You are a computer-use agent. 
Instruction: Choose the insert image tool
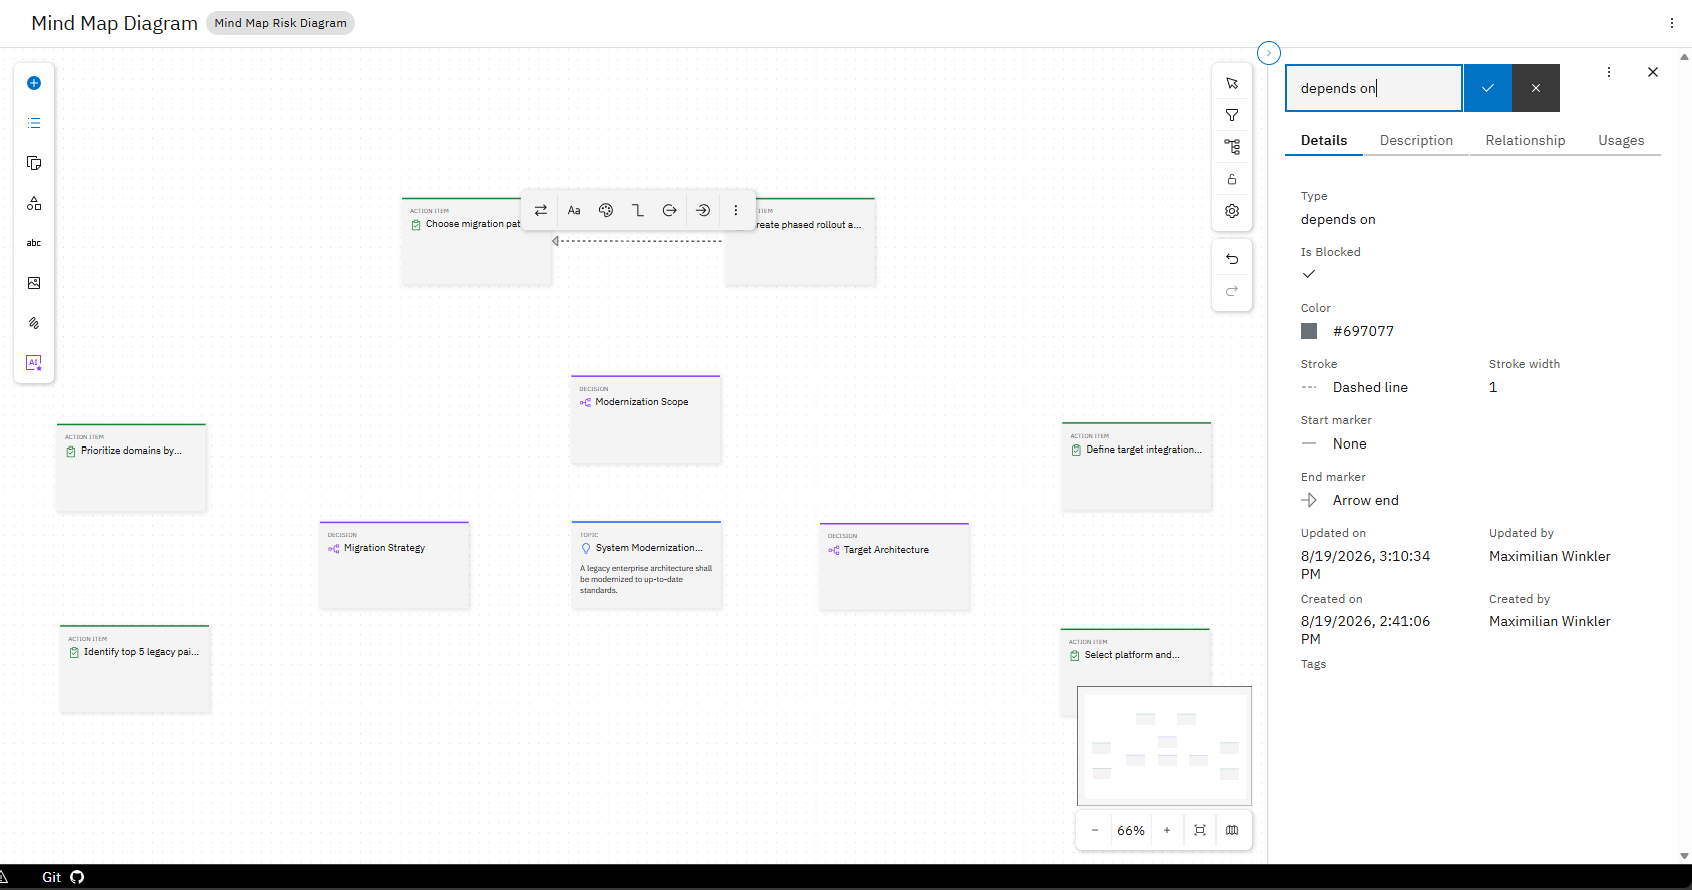pyautogui.click(x=34, y=283)
